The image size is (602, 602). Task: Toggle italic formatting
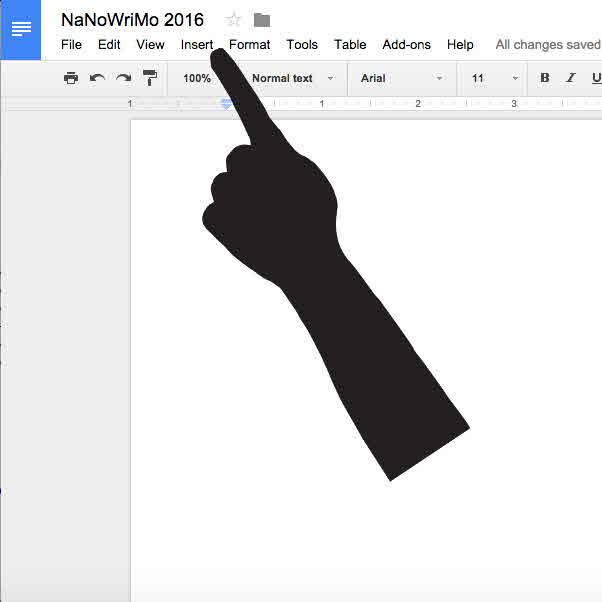click(x=571, y=78)
